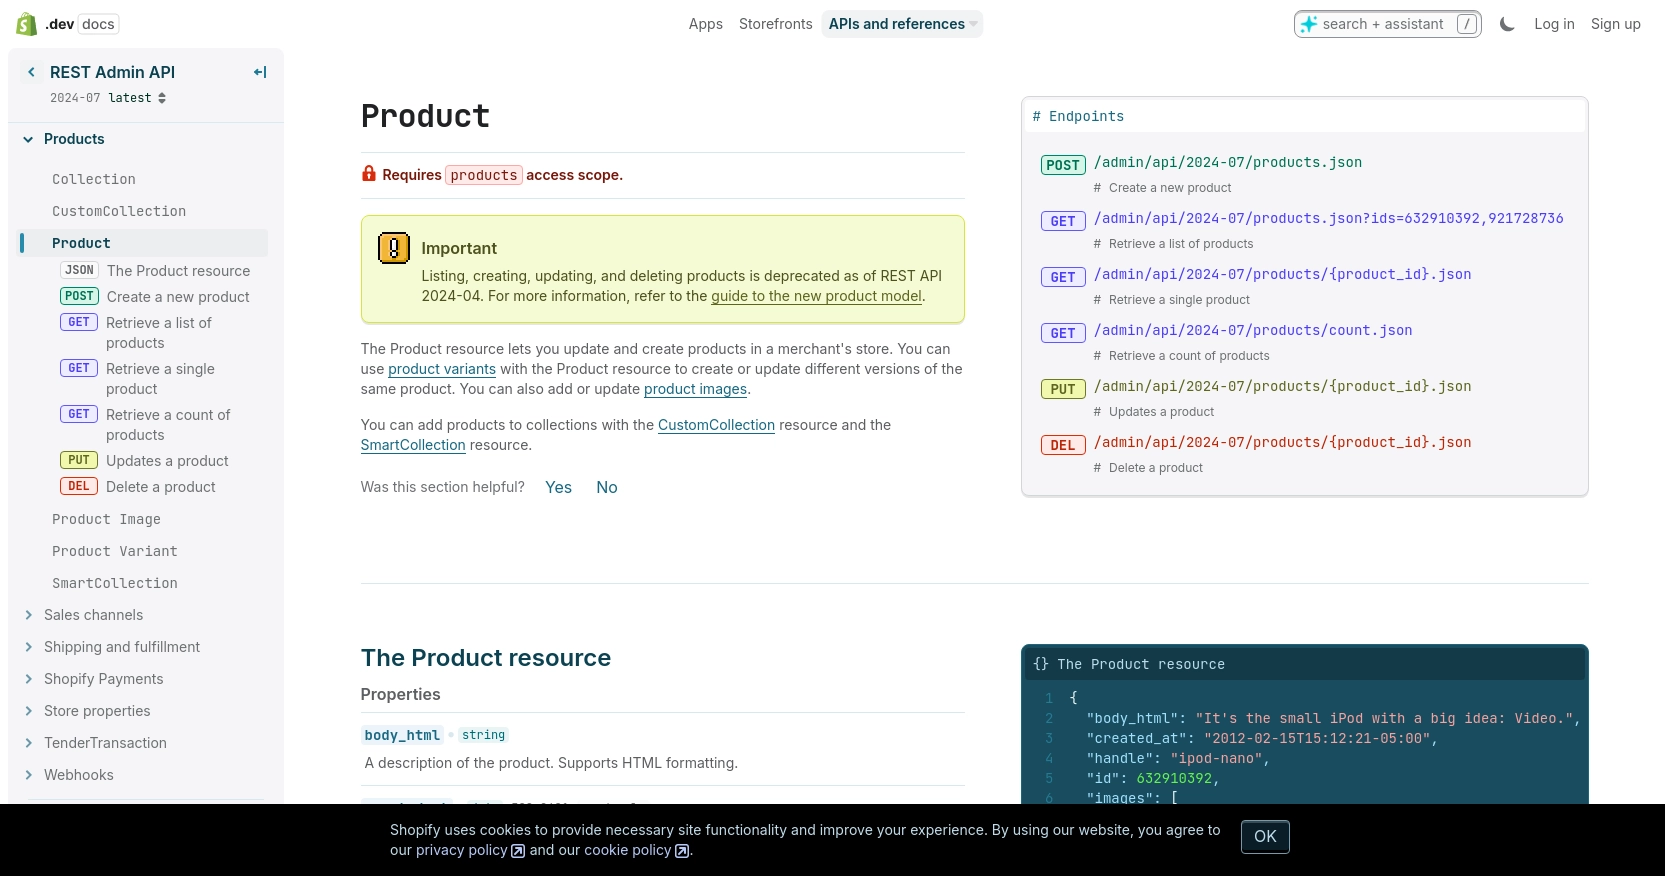
Task: Open The Product resource JSON item
Action: (155, 271)
